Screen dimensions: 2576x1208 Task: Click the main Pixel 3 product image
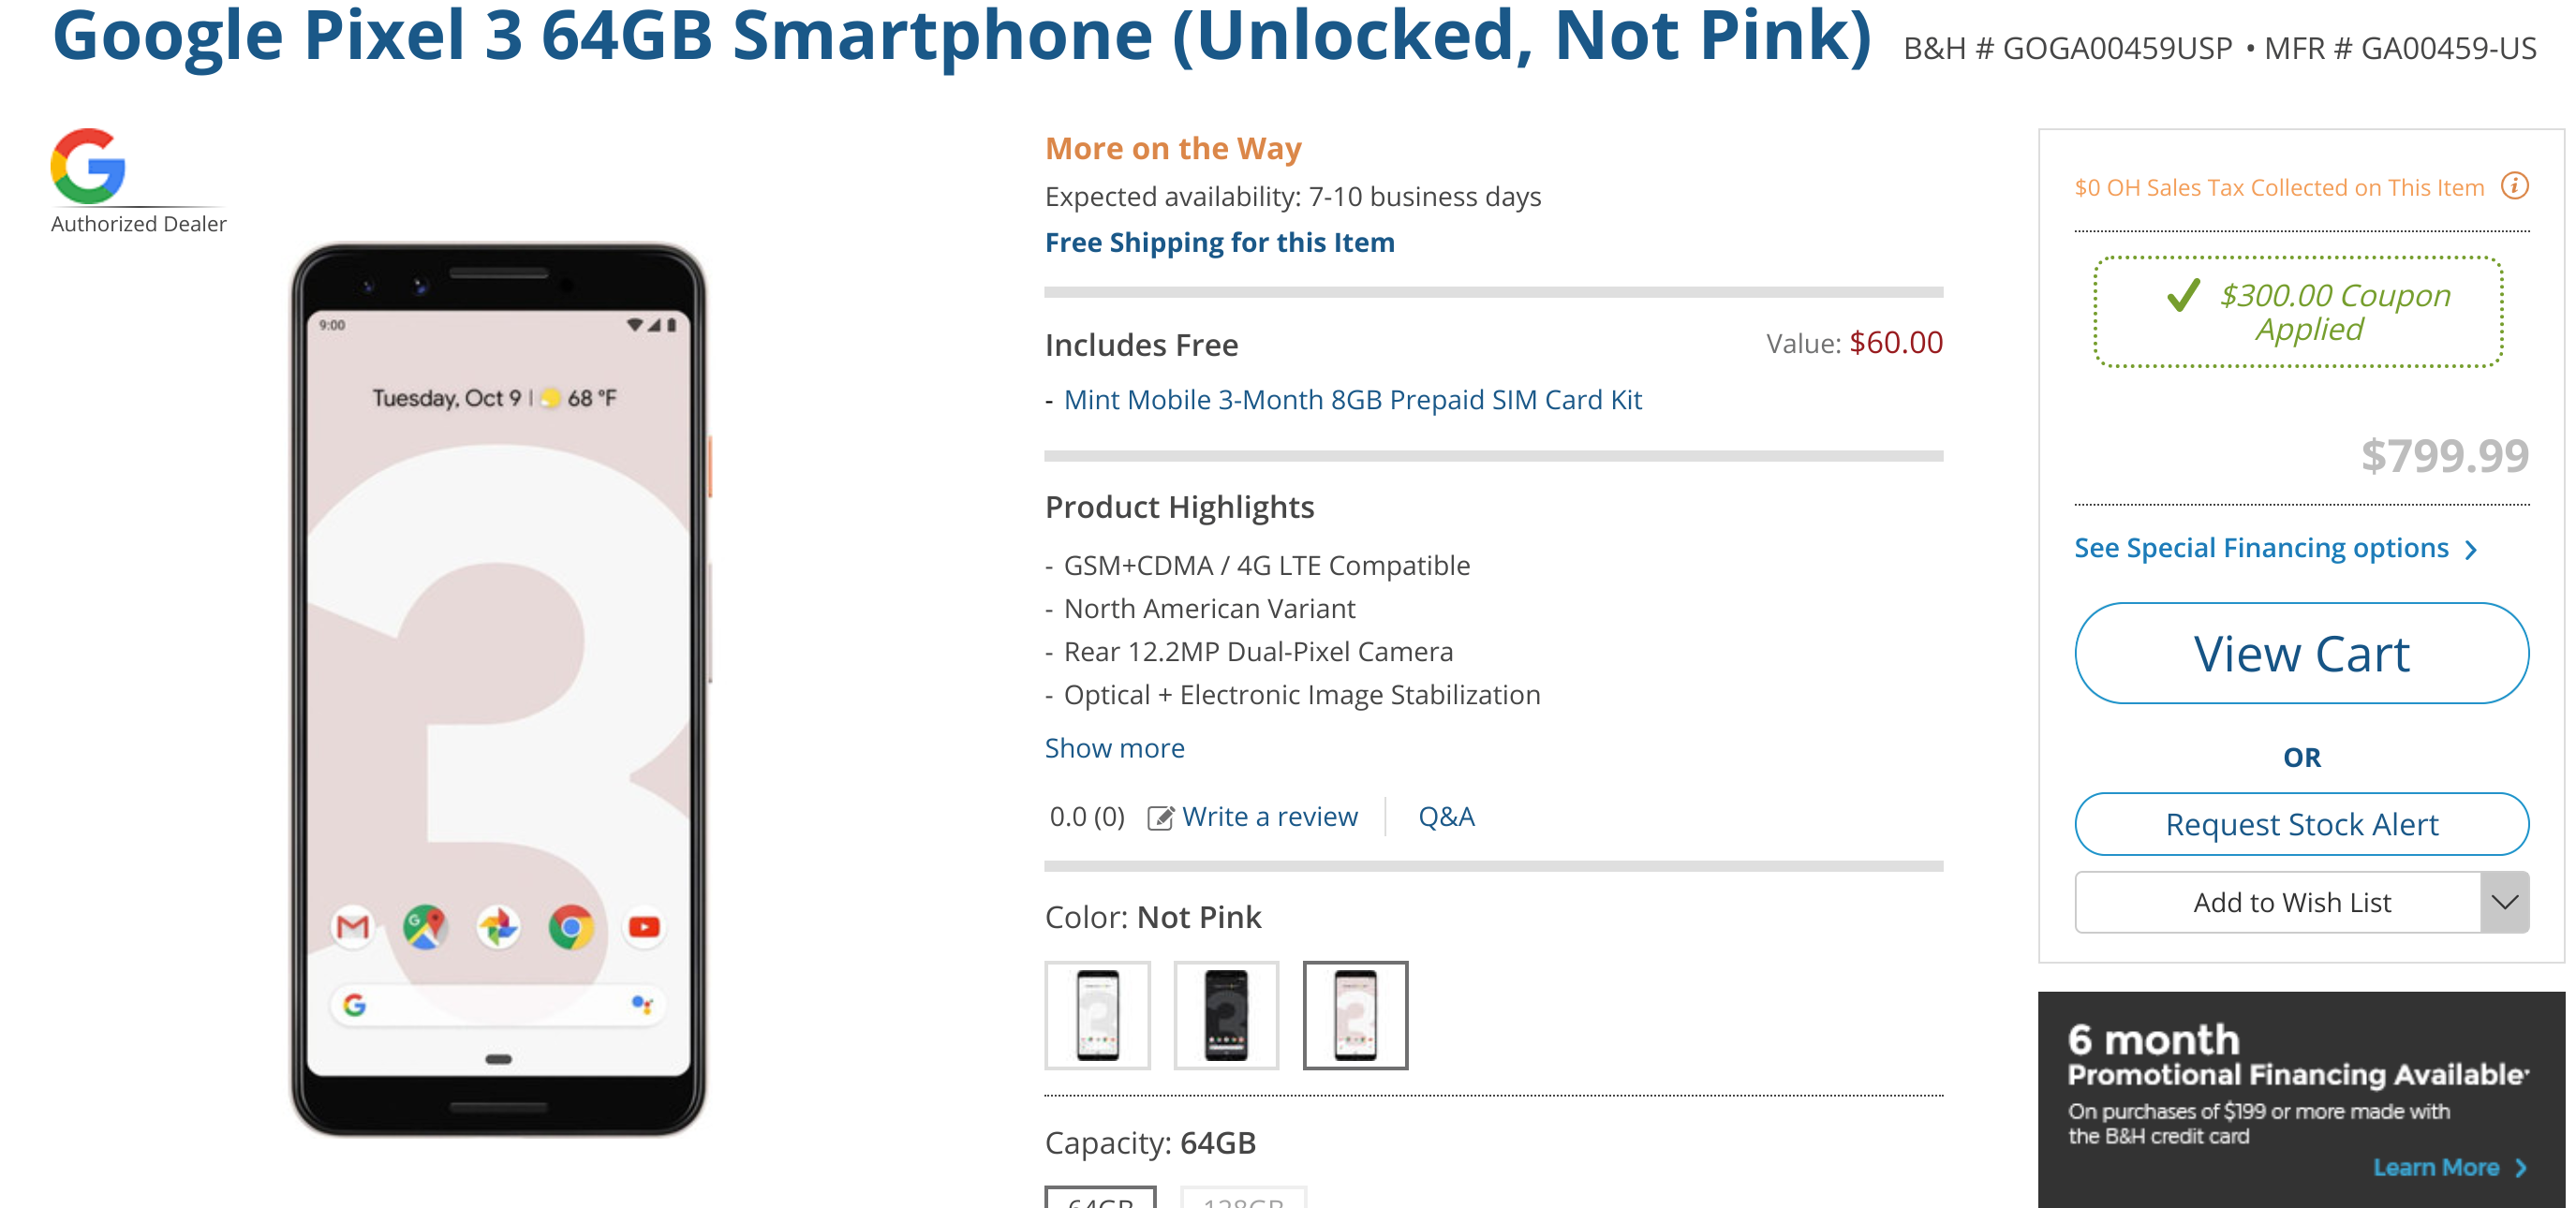tap(498, 700)
